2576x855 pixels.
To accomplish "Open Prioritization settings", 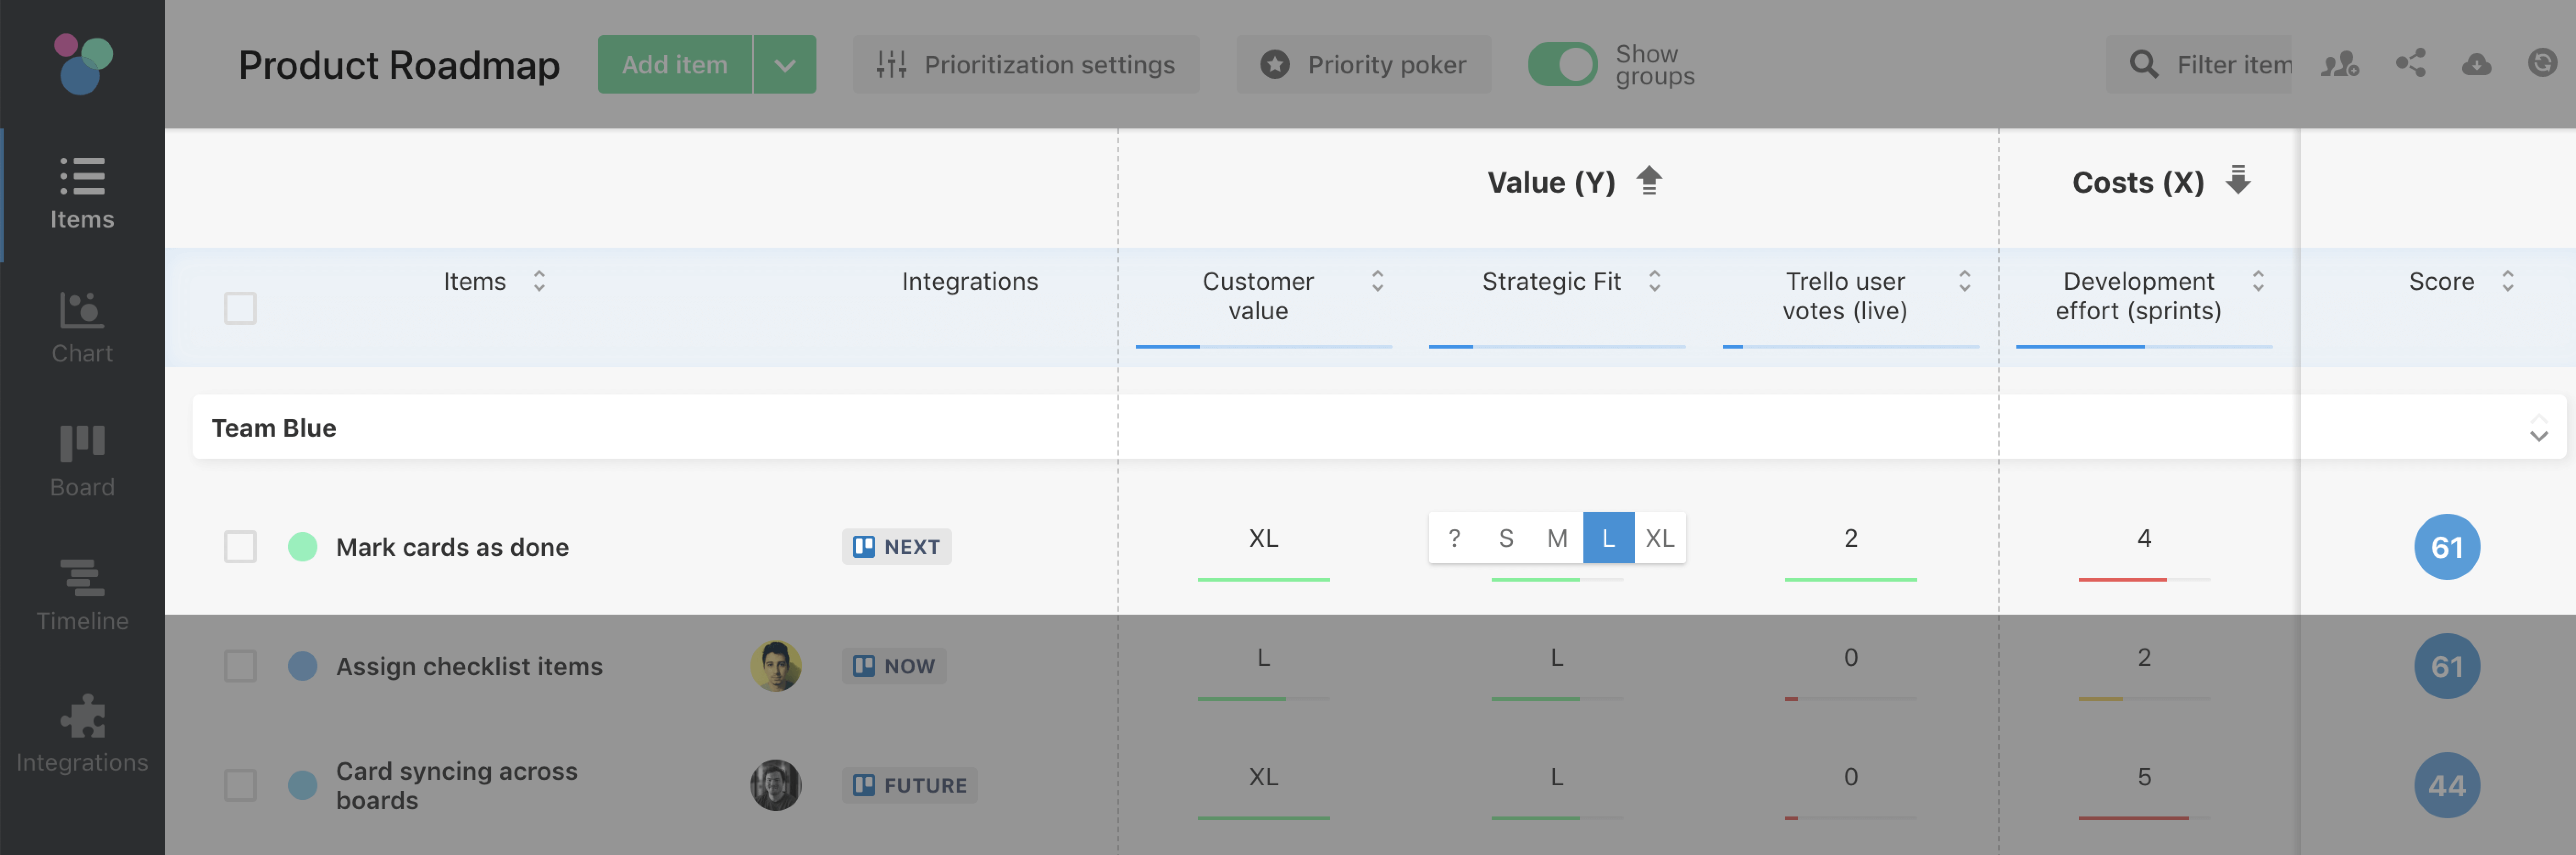I will 1026,64.
